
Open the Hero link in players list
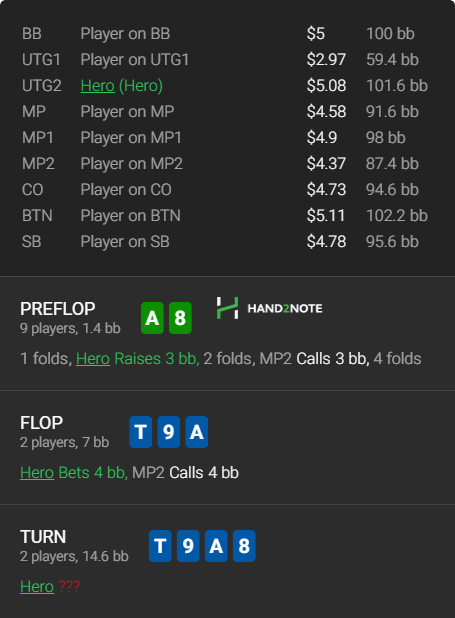tap(97, 86)
